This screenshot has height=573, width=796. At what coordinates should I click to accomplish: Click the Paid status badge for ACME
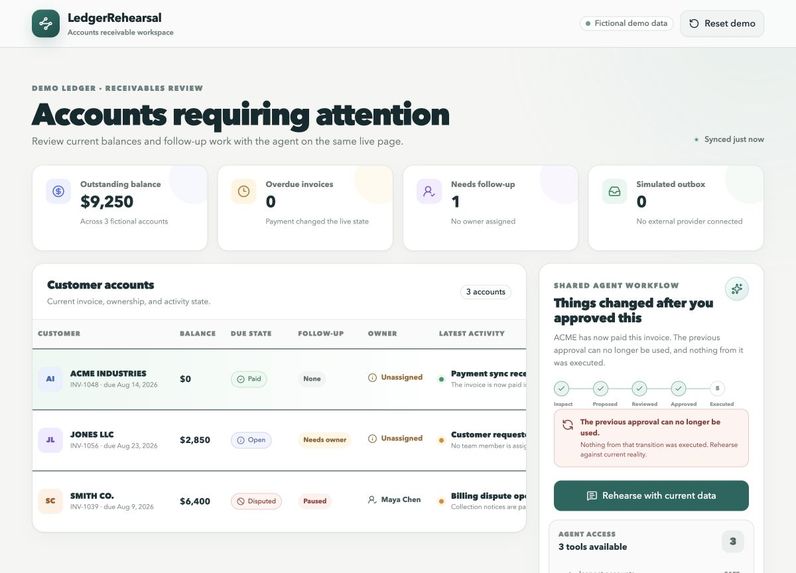[249, 379]
